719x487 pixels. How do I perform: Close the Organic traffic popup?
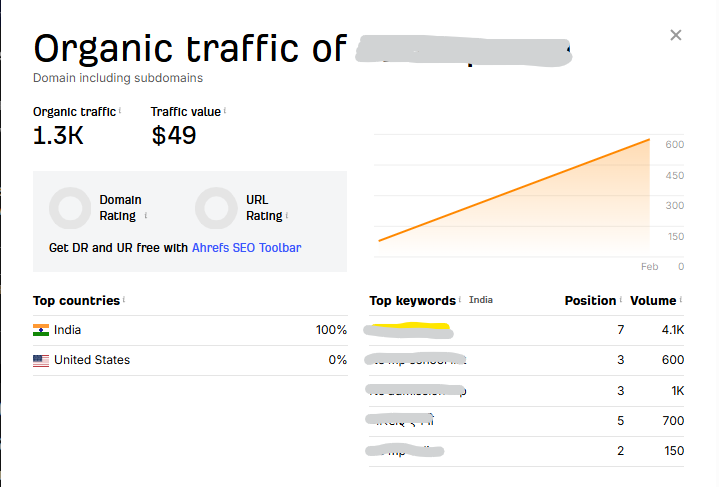click(676, 35)
